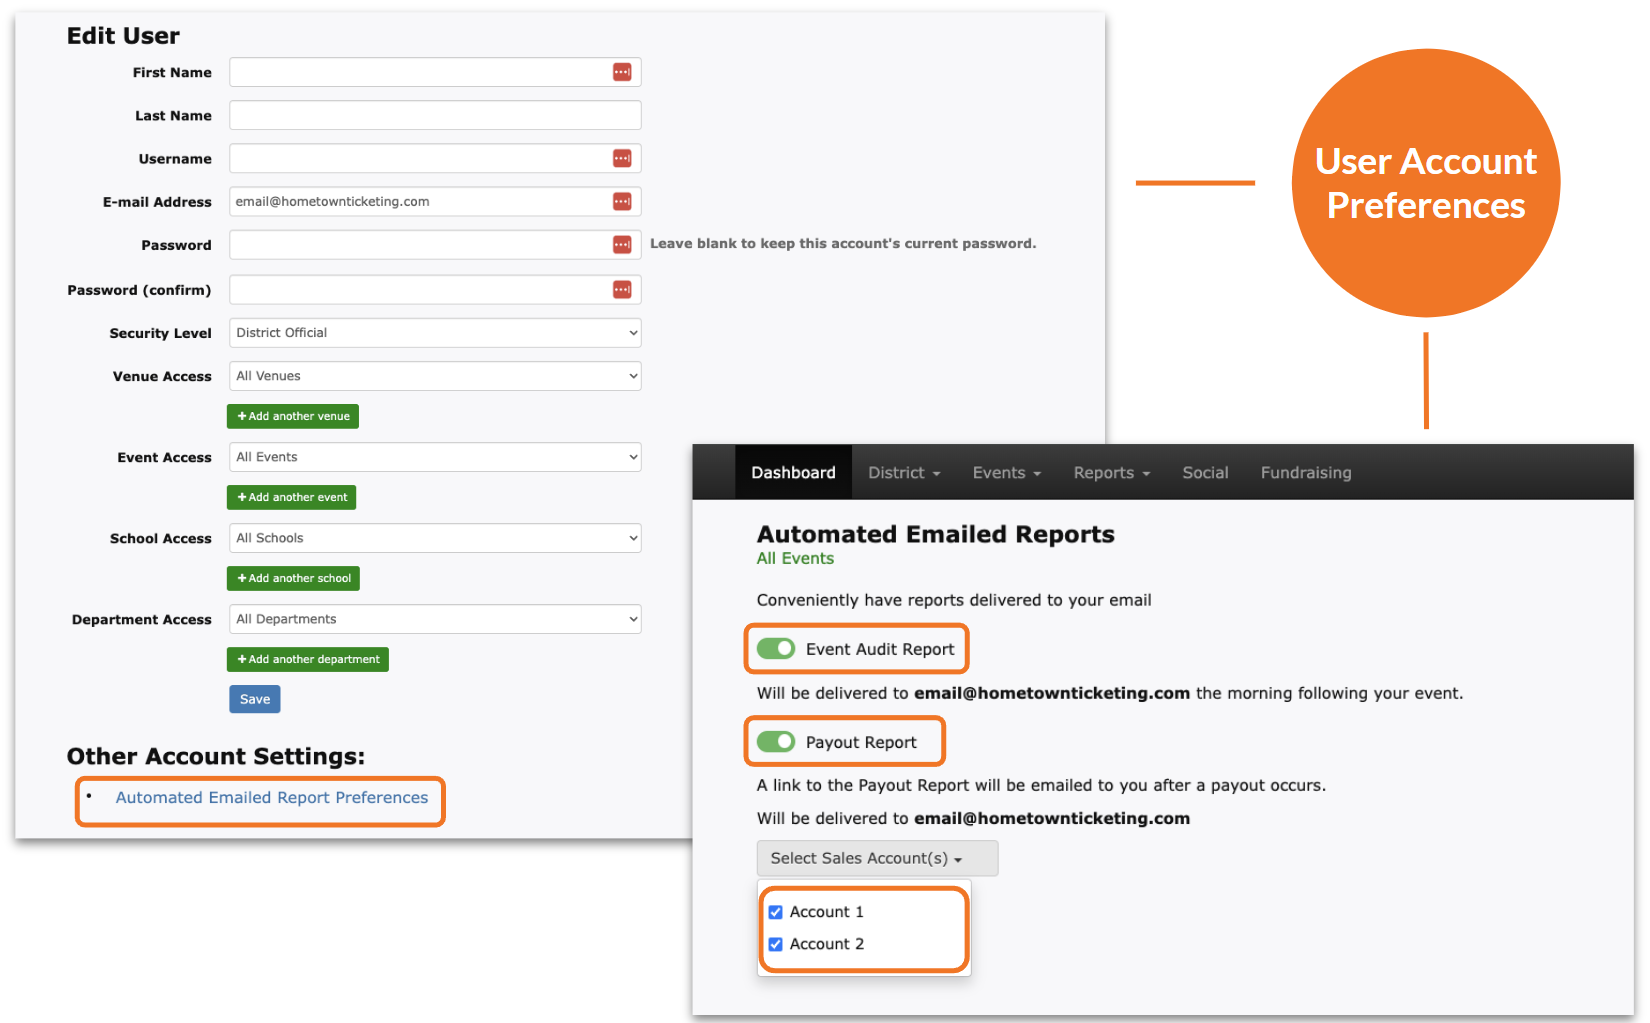Click red icon in Password (confirm) field

click(622, 290)
